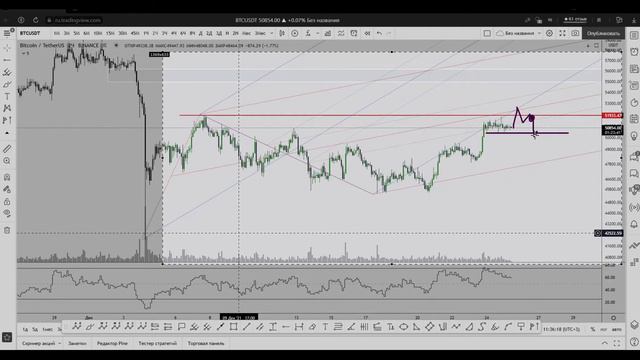The image size is (640, 360).
Task: Select the trend line tool in left sidebar
Action: coord(7,60)
